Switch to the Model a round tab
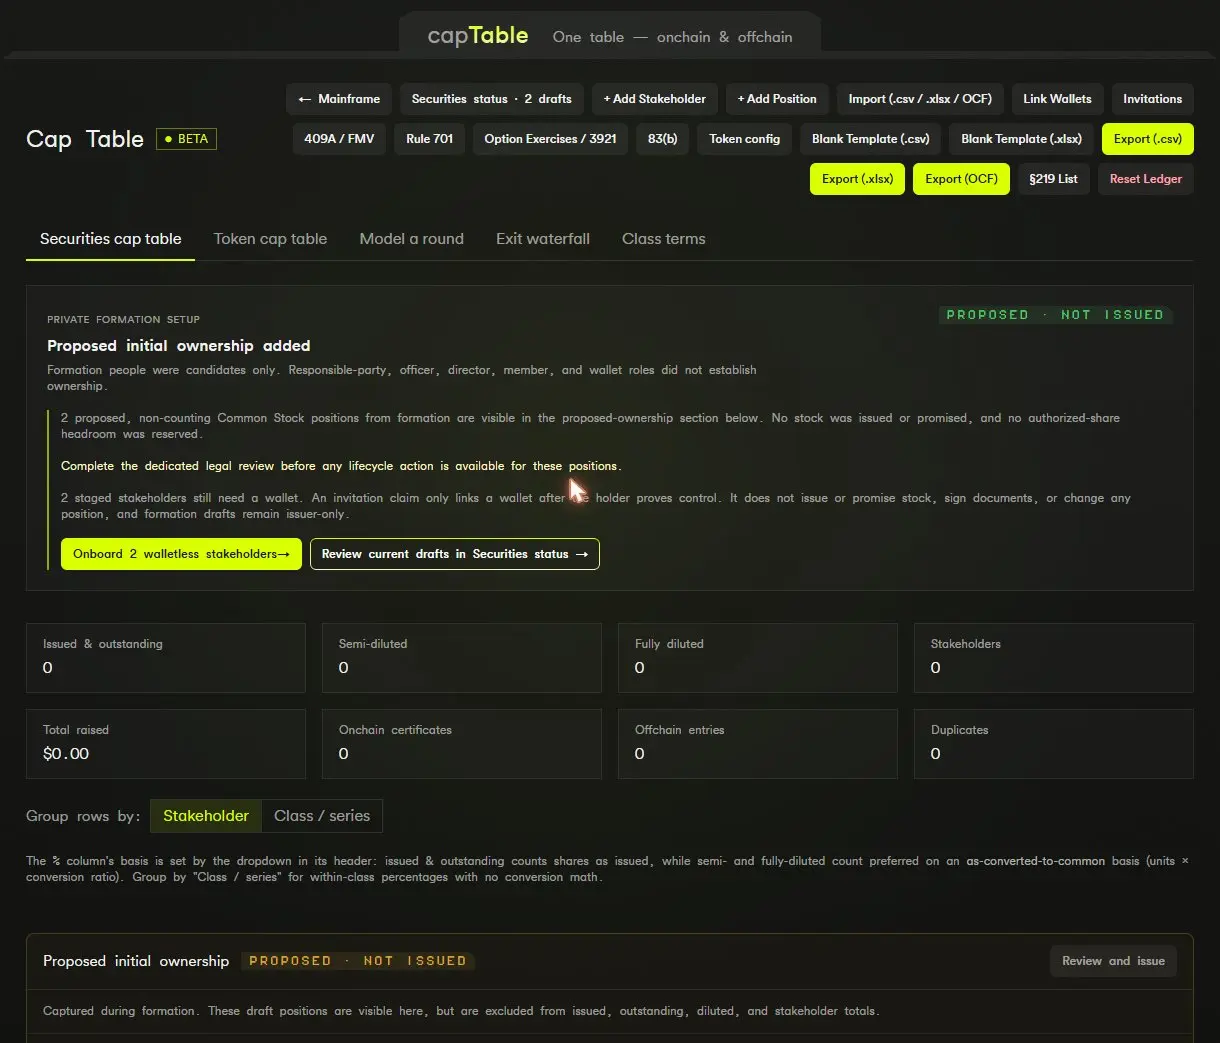Image resolution: width=1220 pixels, height=1043 pixels. pos(411,239)
